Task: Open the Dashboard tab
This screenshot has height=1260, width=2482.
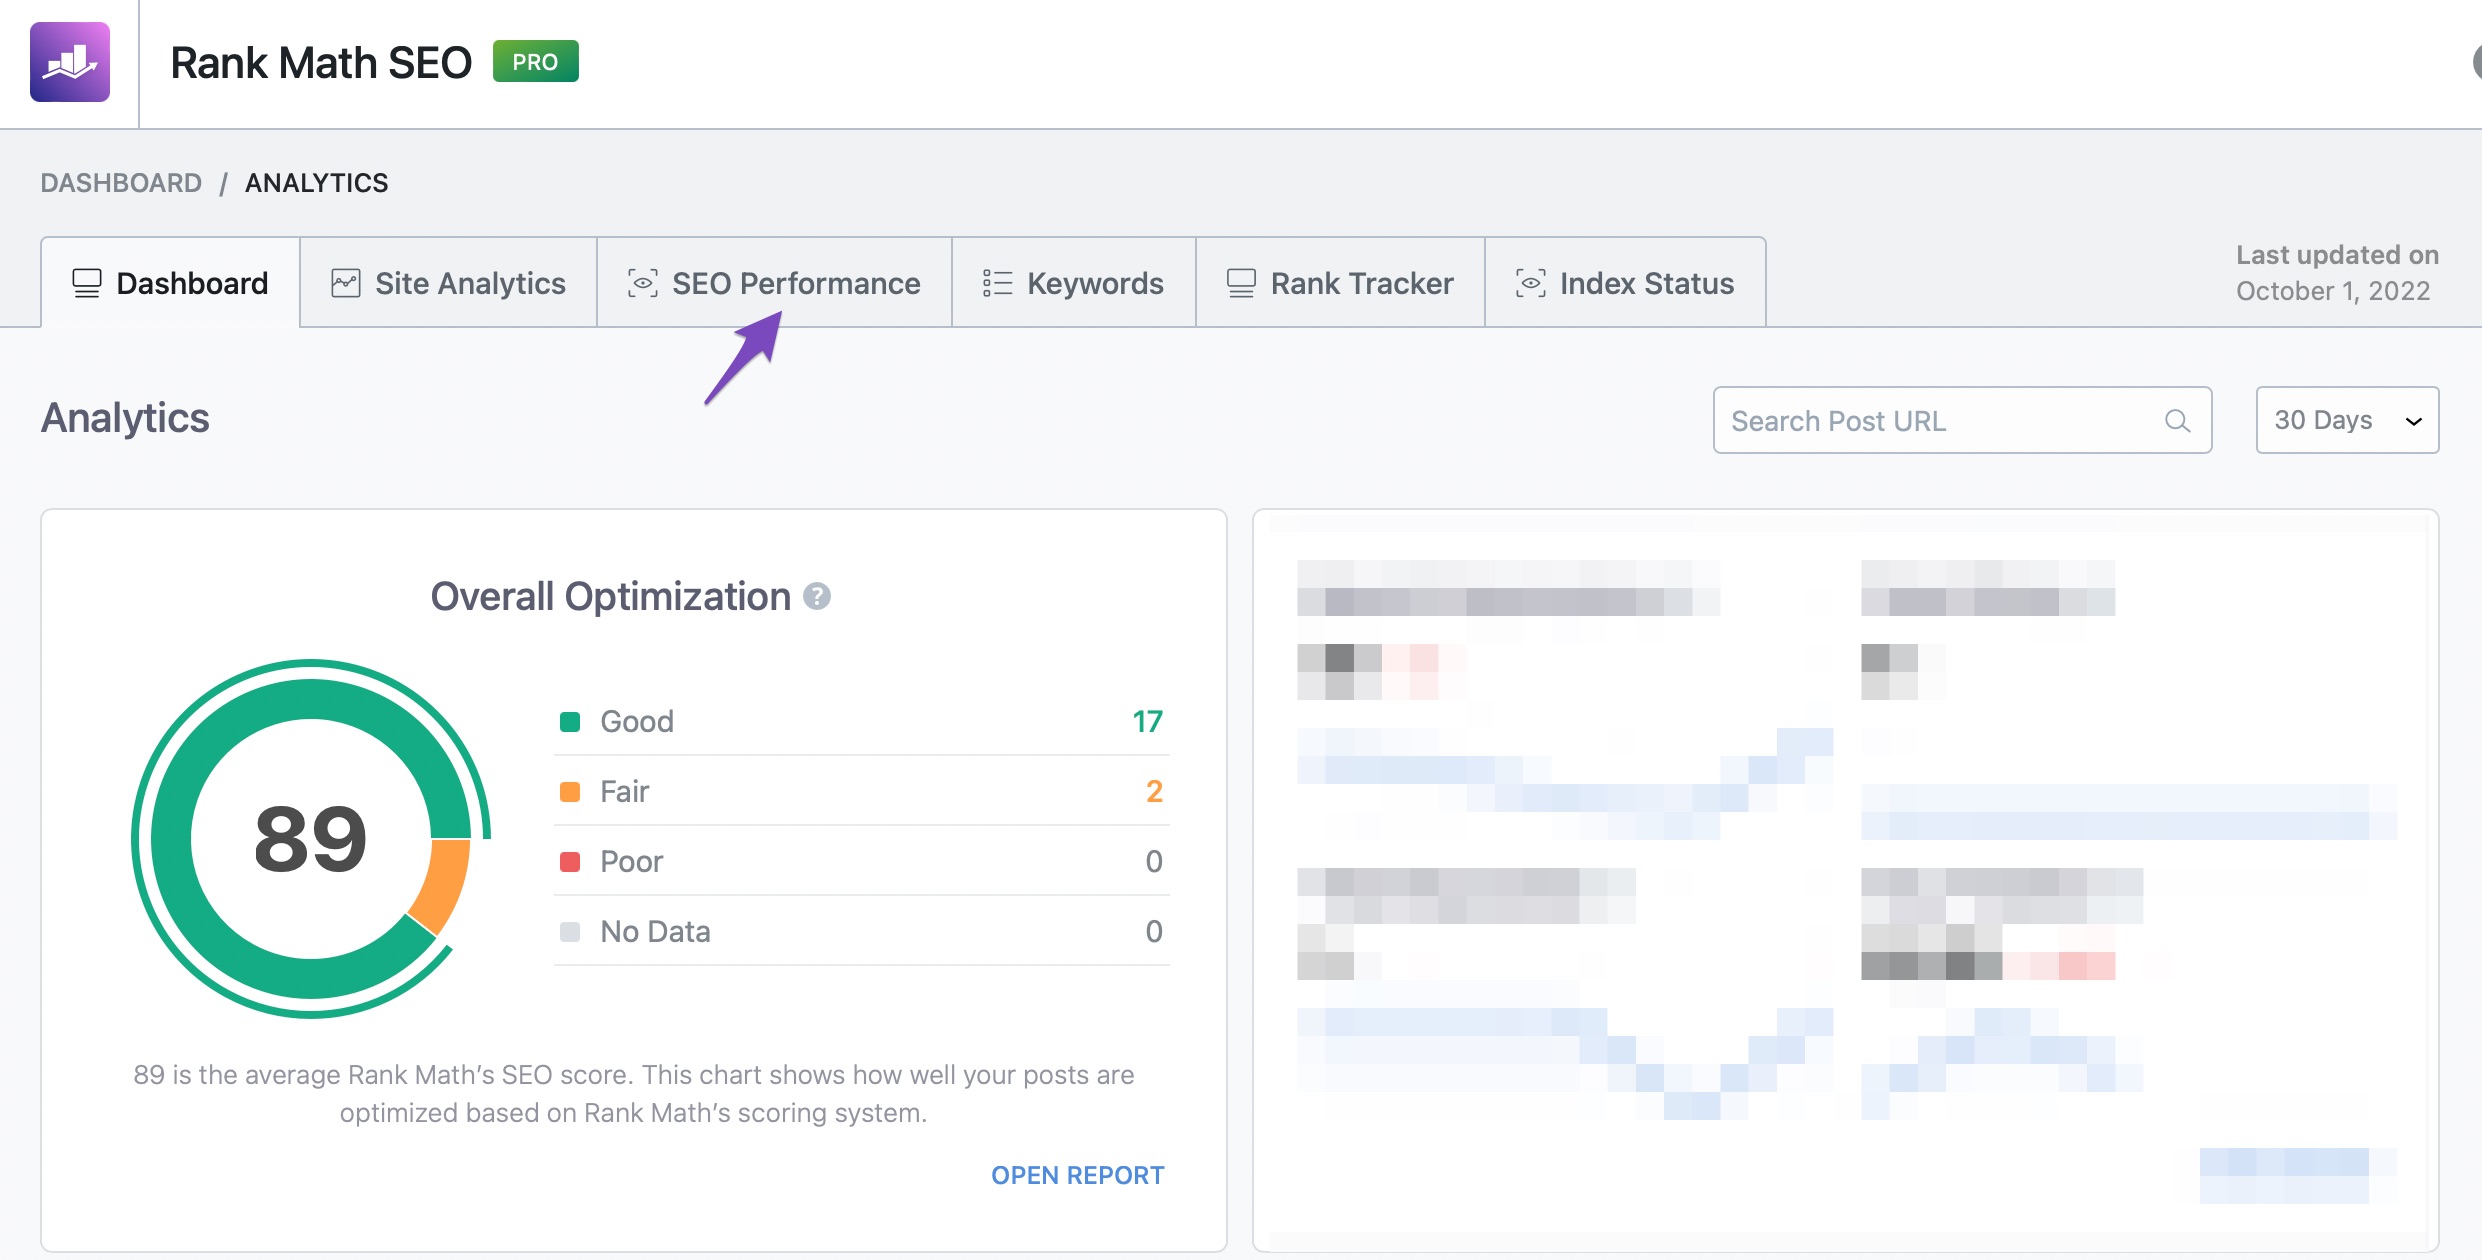Action: pos(170,283)
